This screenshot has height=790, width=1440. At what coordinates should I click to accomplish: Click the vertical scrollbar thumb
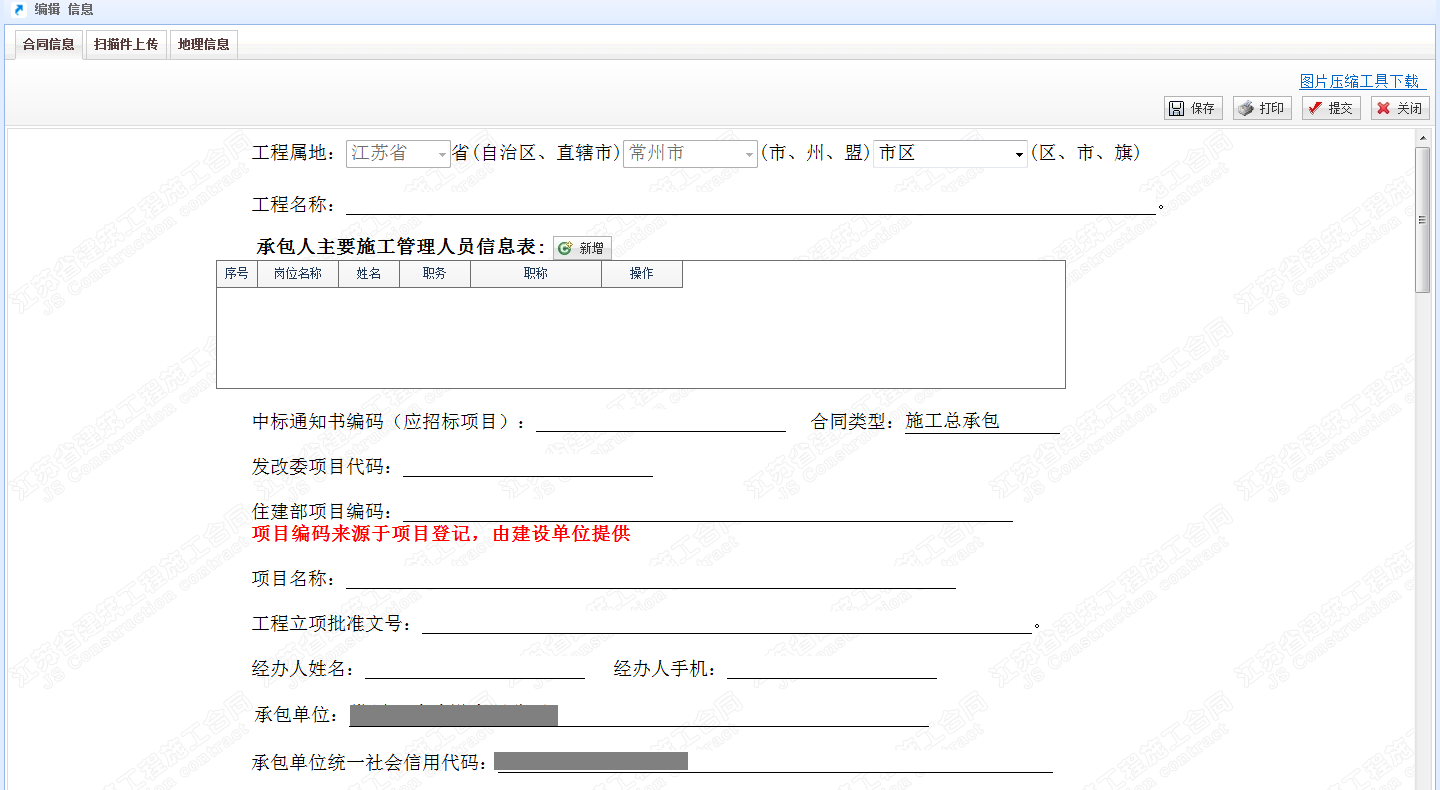1422,220
